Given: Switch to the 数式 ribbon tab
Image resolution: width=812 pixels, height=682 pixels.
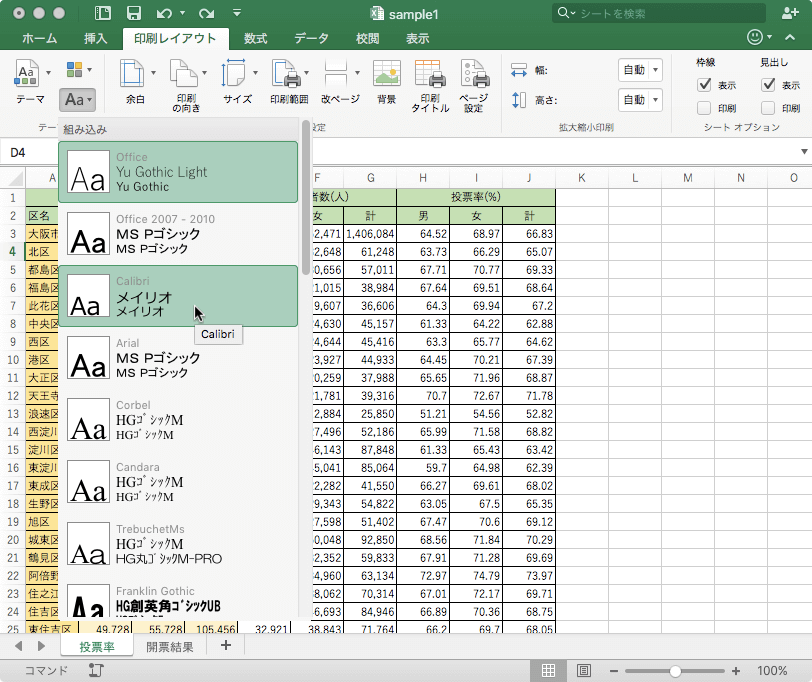Looking at the screenshot, I should tap(255, 39).
